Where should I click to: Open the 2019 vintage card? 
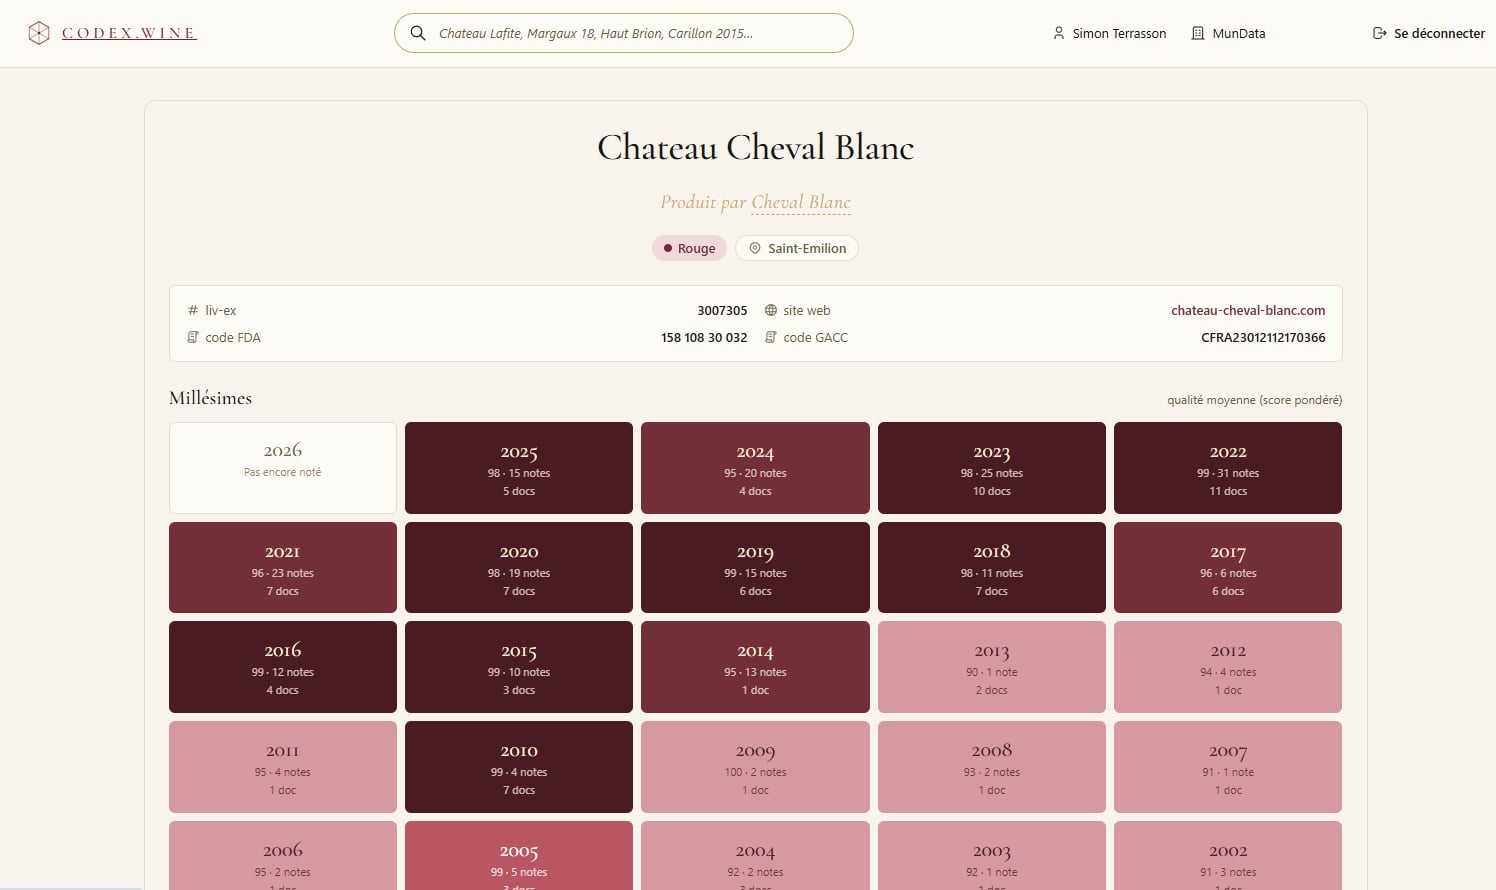(755, 567)
